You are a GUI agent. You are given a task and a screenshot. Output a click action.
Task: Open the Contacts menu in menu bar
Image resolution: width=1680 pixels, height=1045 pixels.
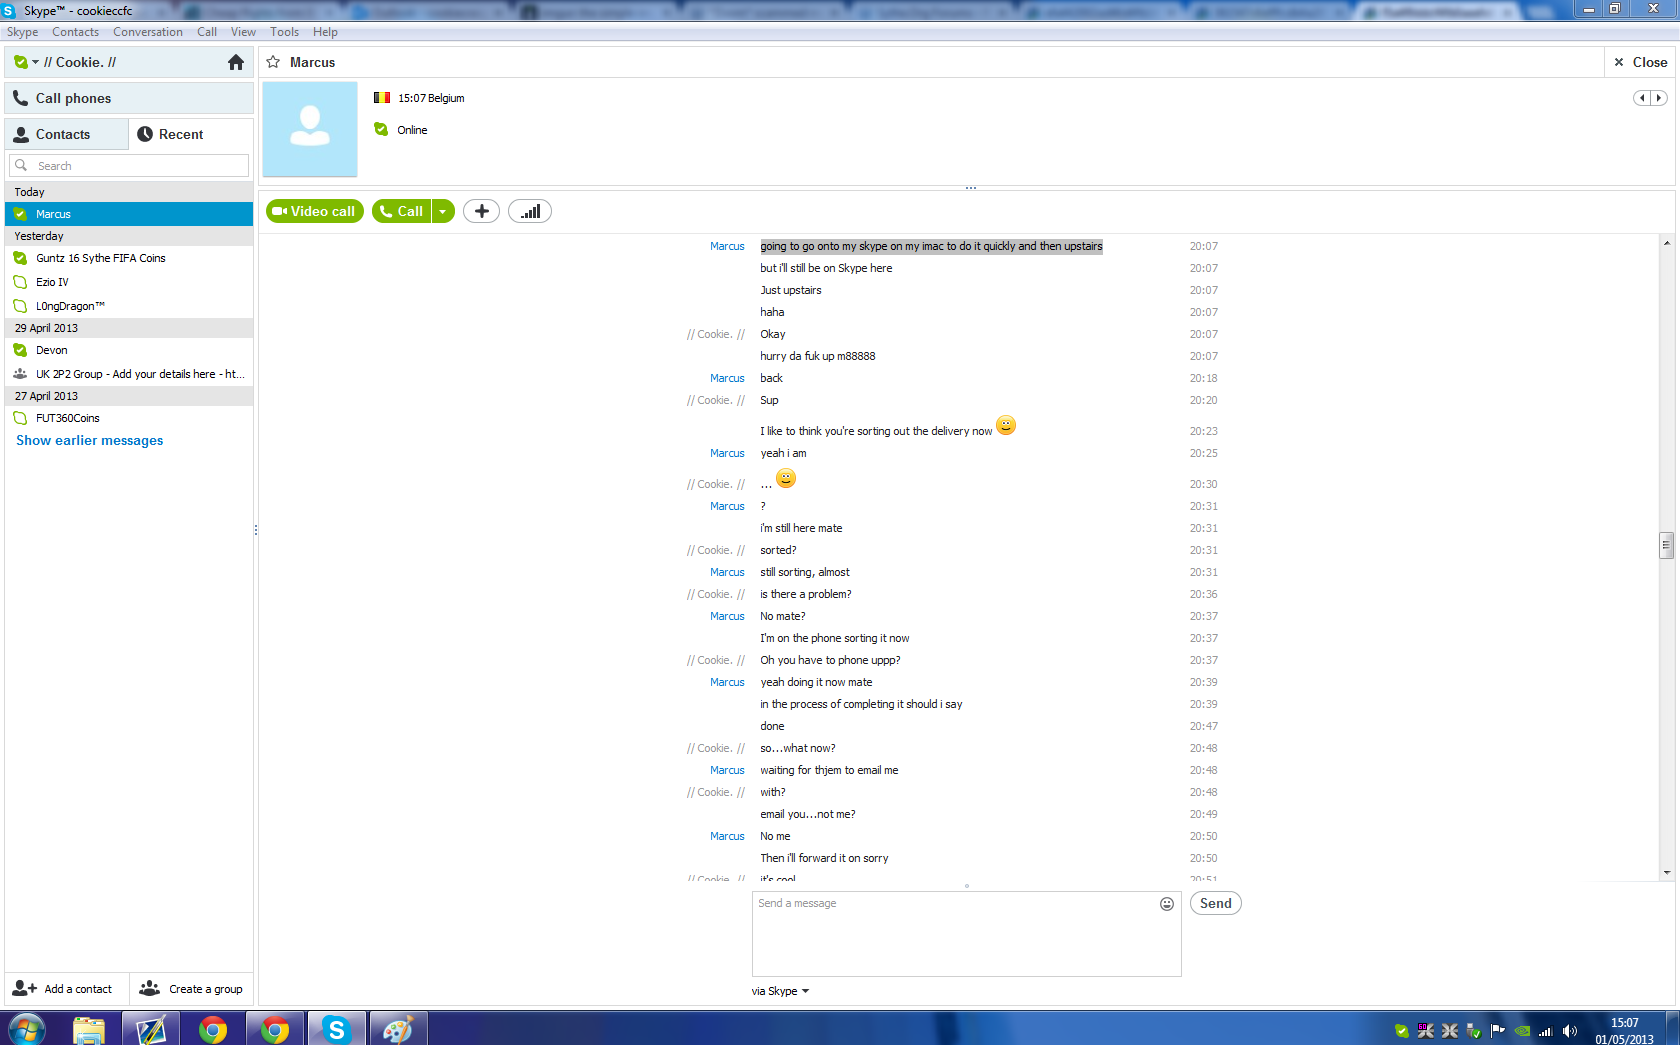tap(75, 32)
